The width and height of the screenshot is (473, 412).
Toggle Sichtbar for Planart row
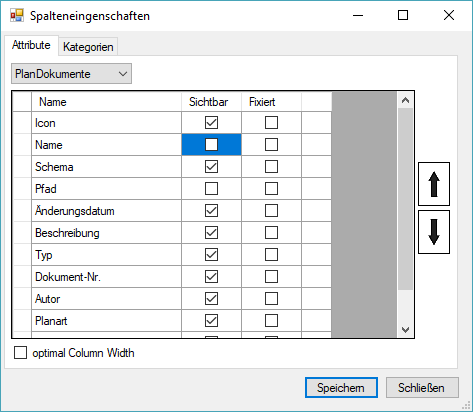pyautogui.click(x=211, y=321)
